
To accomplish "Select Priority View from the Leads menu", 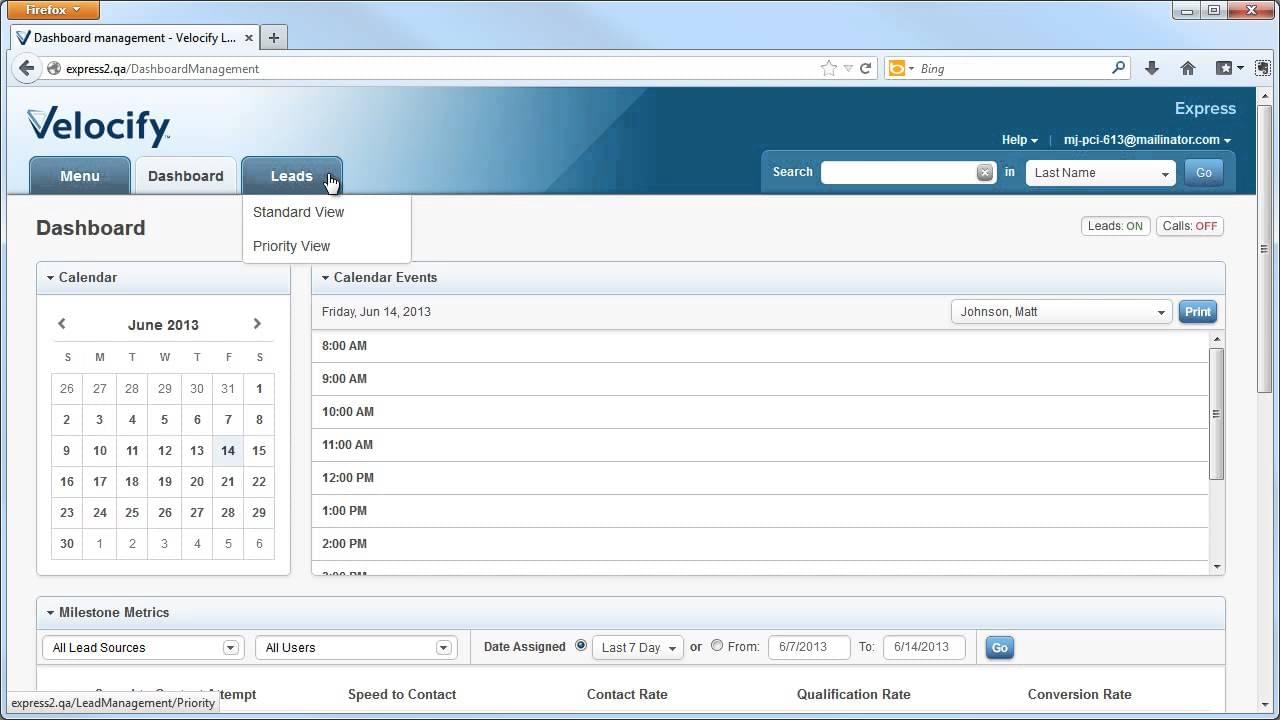I will 291,246.
